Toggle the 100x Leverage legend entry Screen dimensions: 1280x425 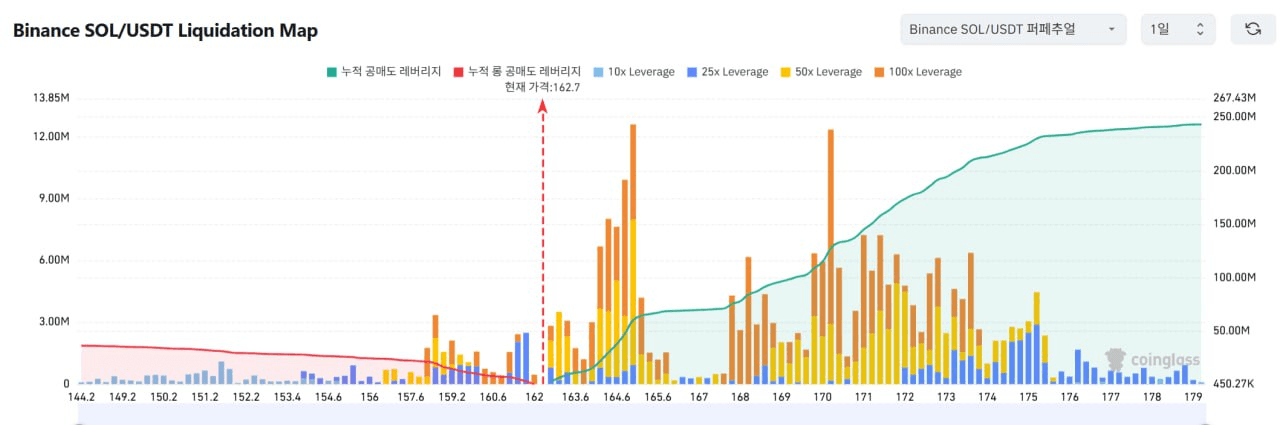click(x=918, y=72)
